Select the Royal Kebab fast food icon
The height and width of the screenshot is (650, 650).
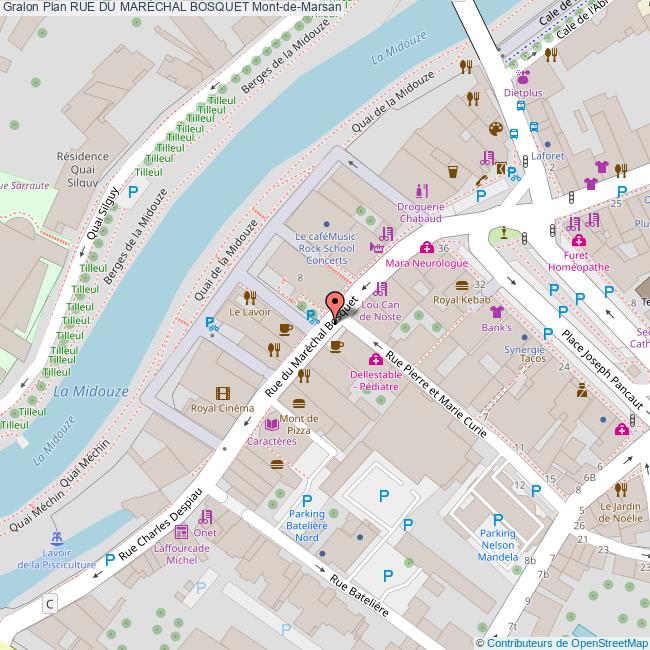461,284
